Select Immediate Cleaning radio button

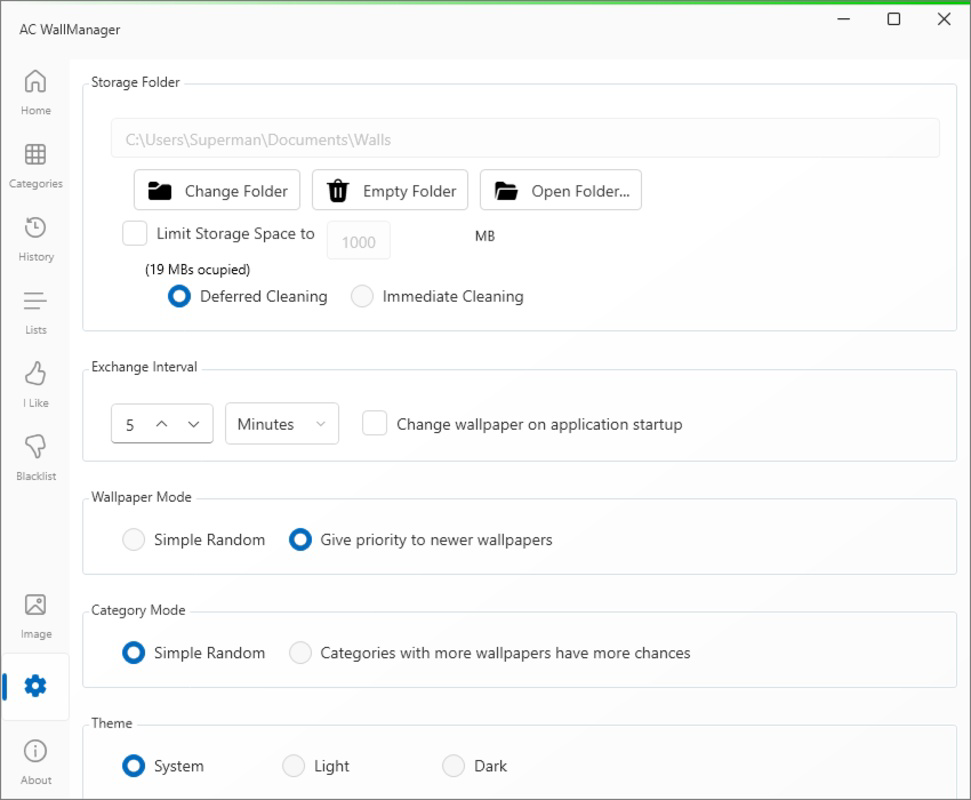click(362, 296)
